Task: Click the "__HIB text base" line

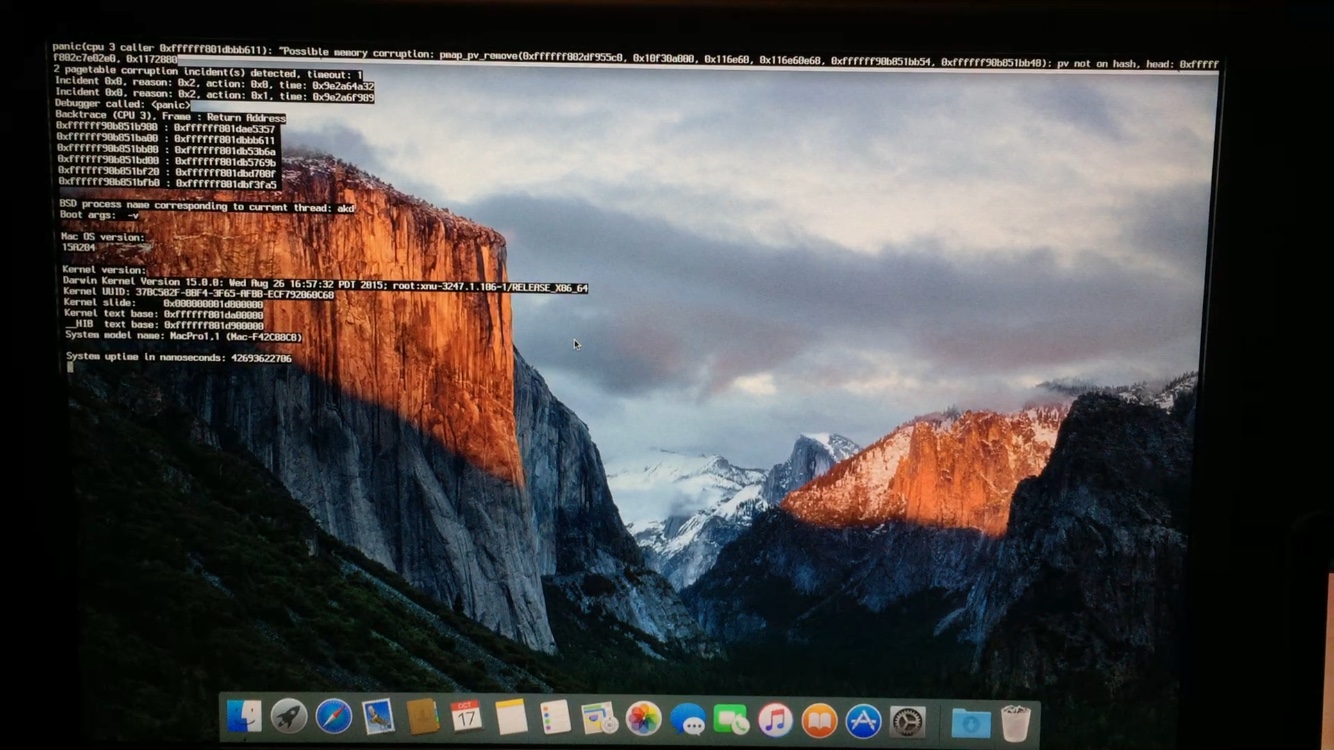Action: point(165,325)
